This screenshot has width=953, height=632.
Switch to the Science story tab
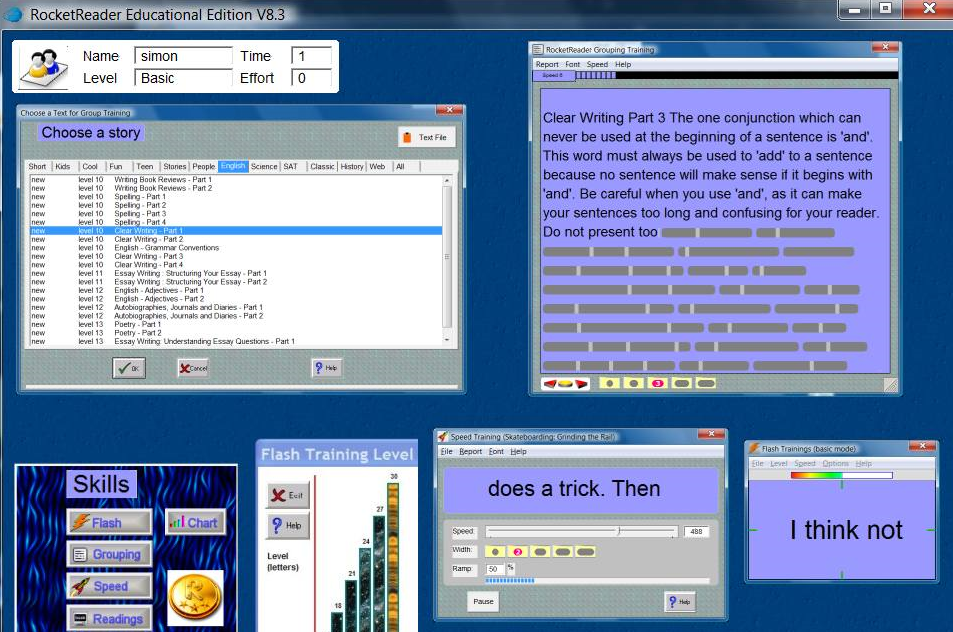[x=264, y=167]
